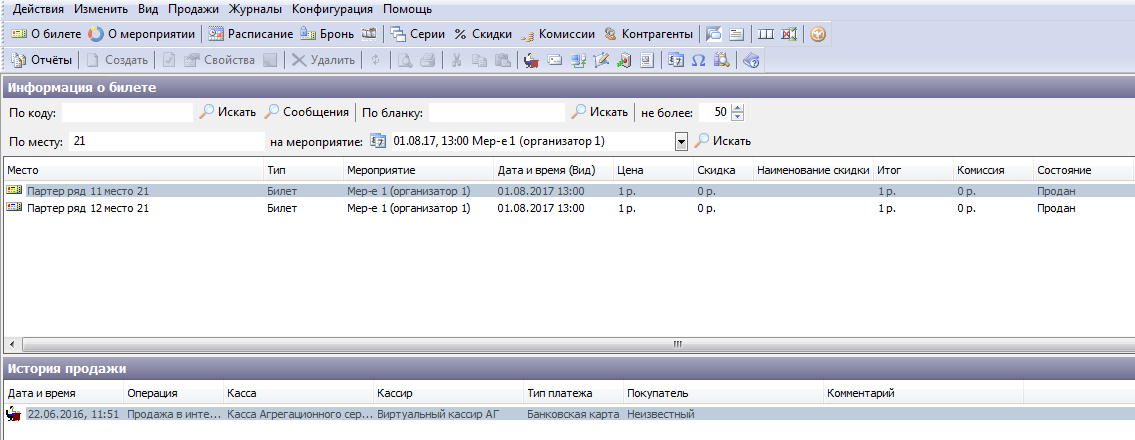The image size is (1135, 440).
Task: Open the Серии toolbar item
Action: [x=418, y=33]
